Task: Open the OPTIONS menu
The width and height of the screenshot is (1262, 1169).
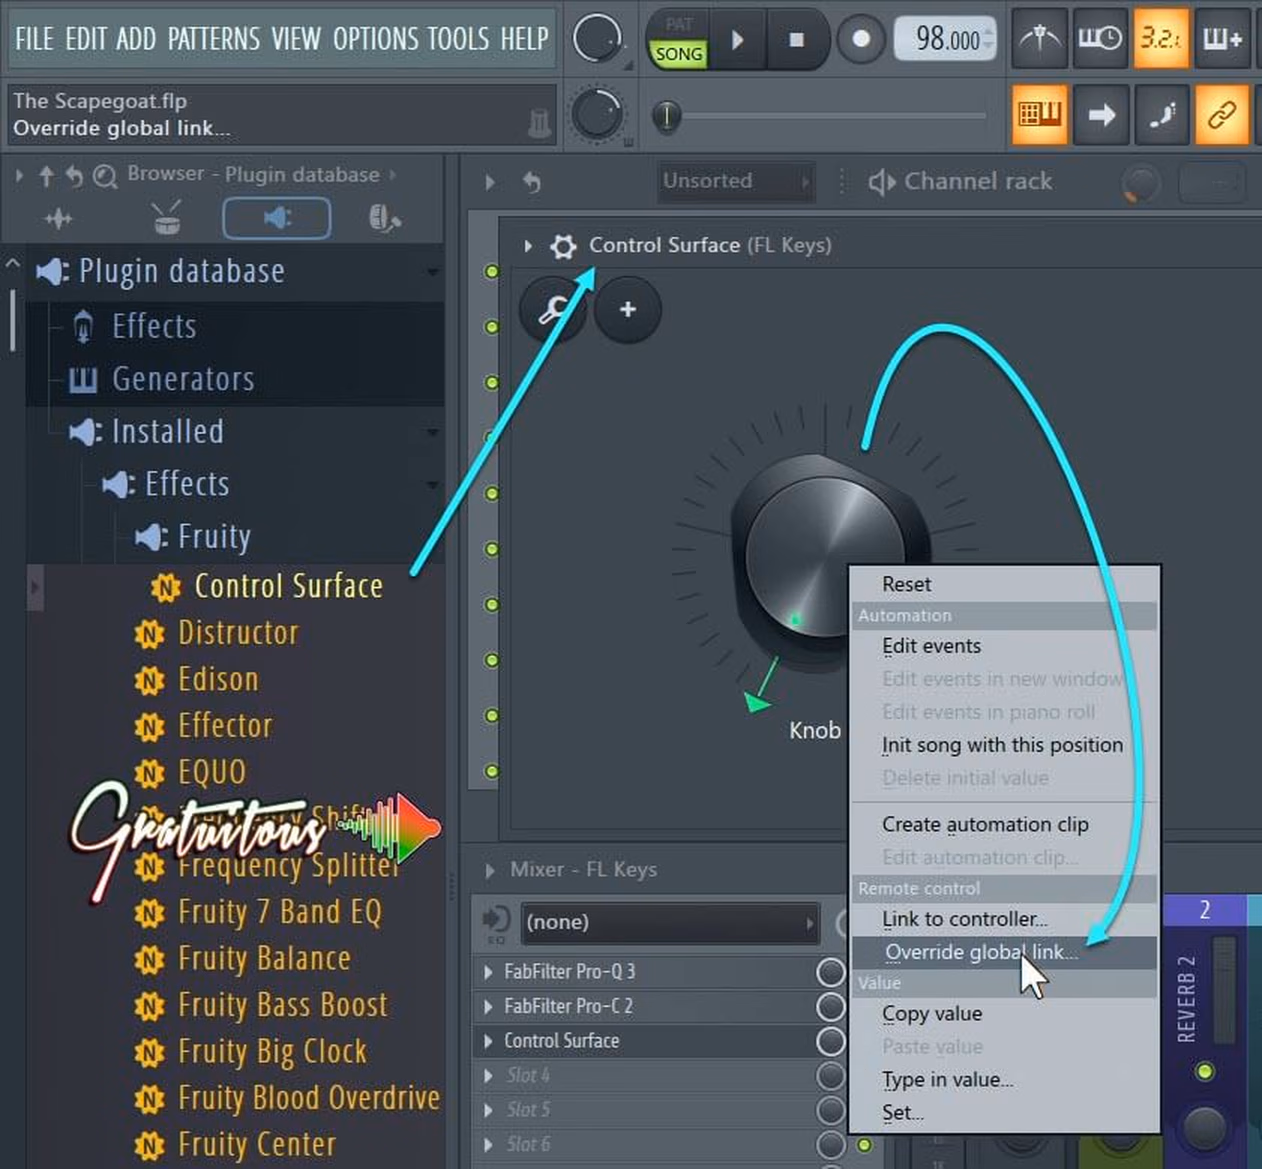Action: tap(375, 39)
